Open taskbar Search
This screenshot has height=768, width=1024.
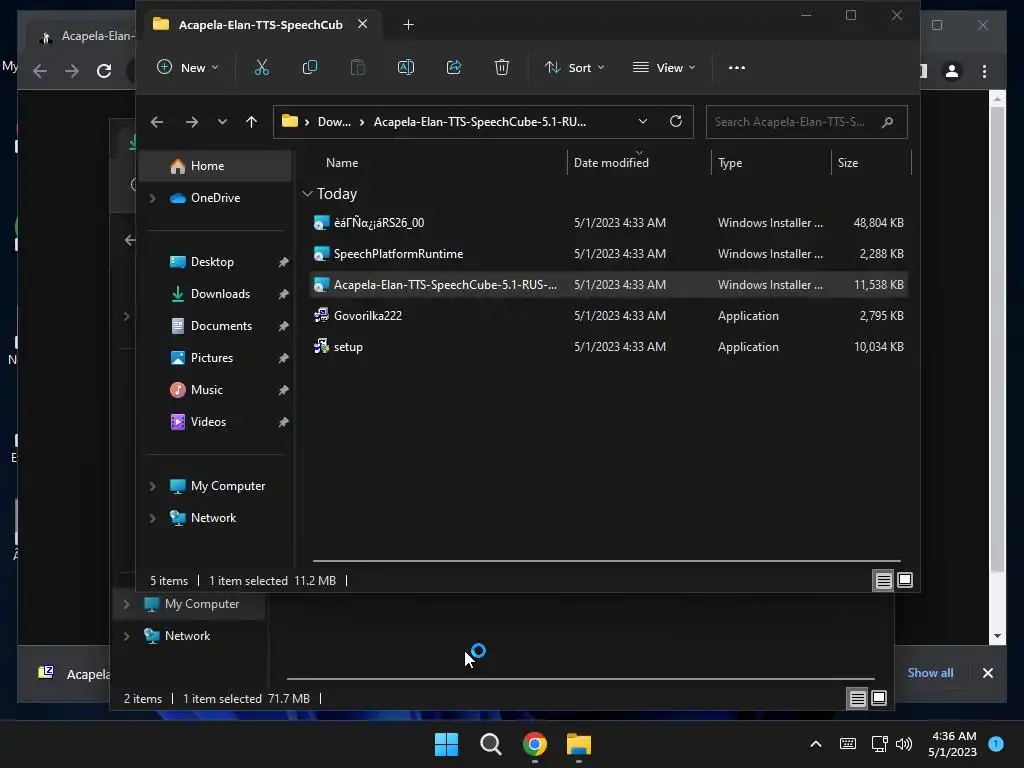(490, 744)
